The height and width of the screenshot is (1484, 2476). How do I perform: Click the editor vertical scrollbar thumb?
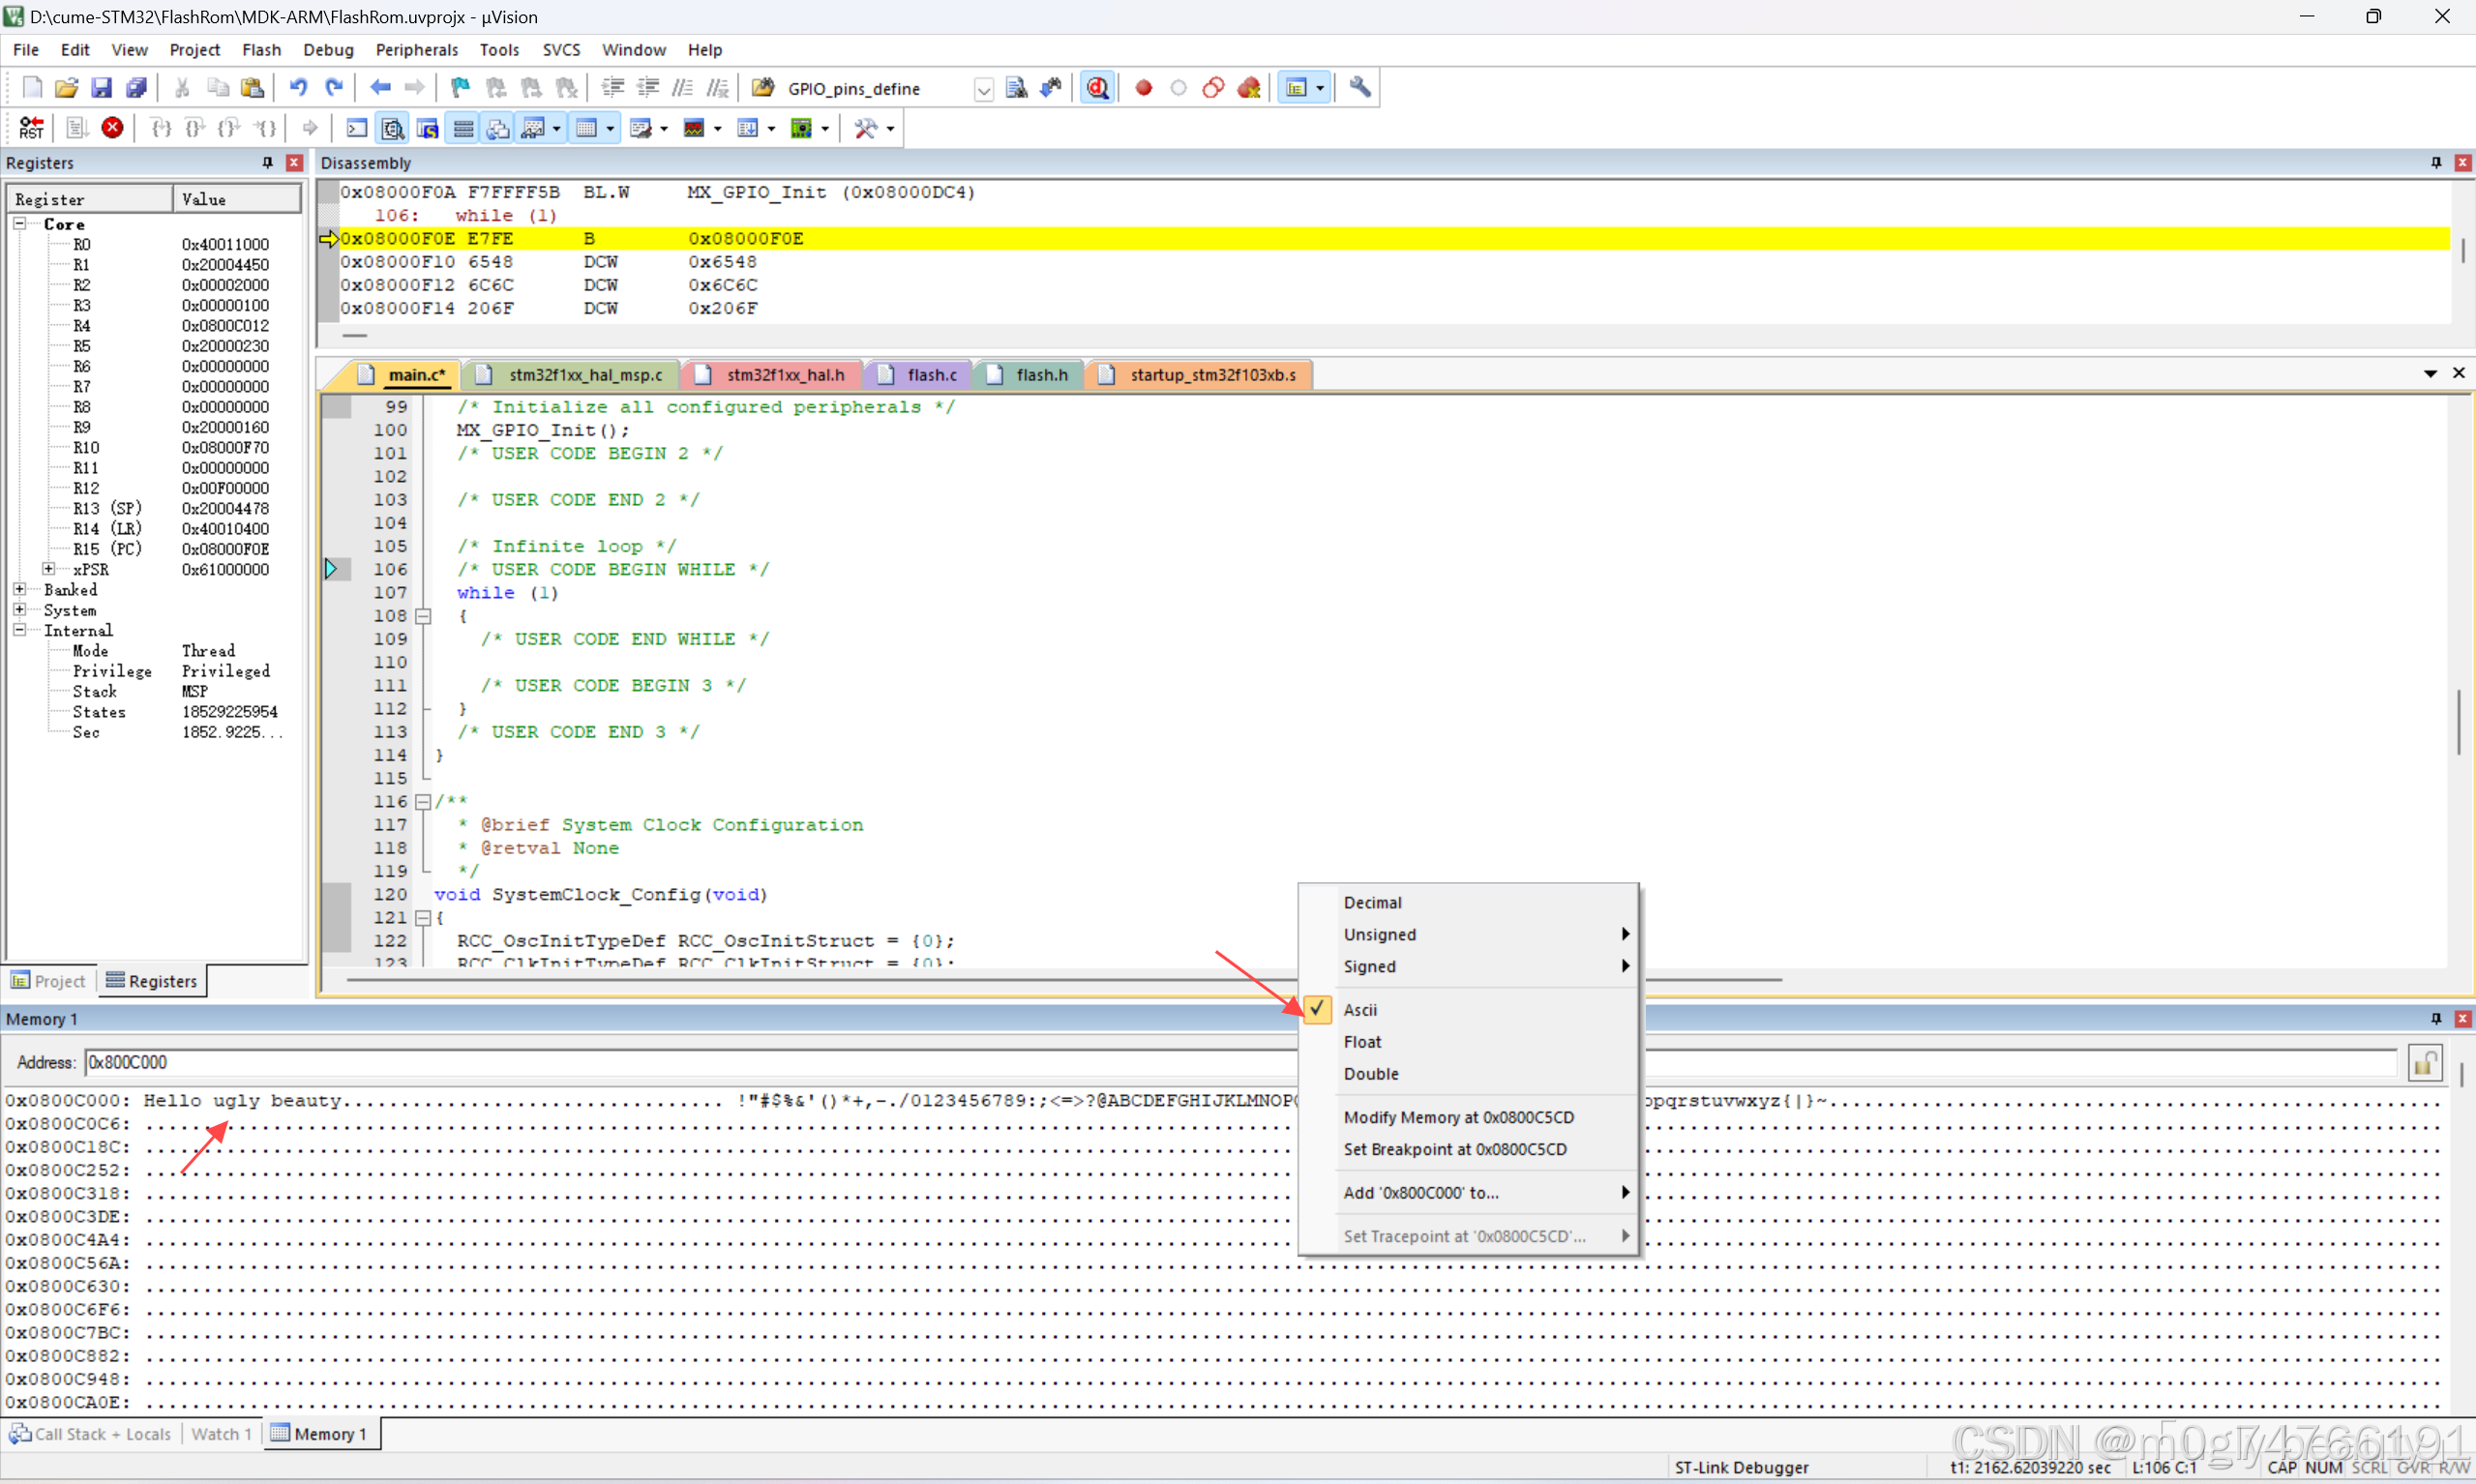tap(2459, 721)
